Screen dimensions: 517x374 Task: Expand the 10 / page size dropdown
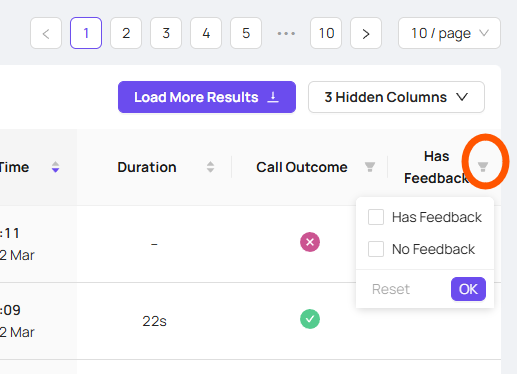coord(449,33)
